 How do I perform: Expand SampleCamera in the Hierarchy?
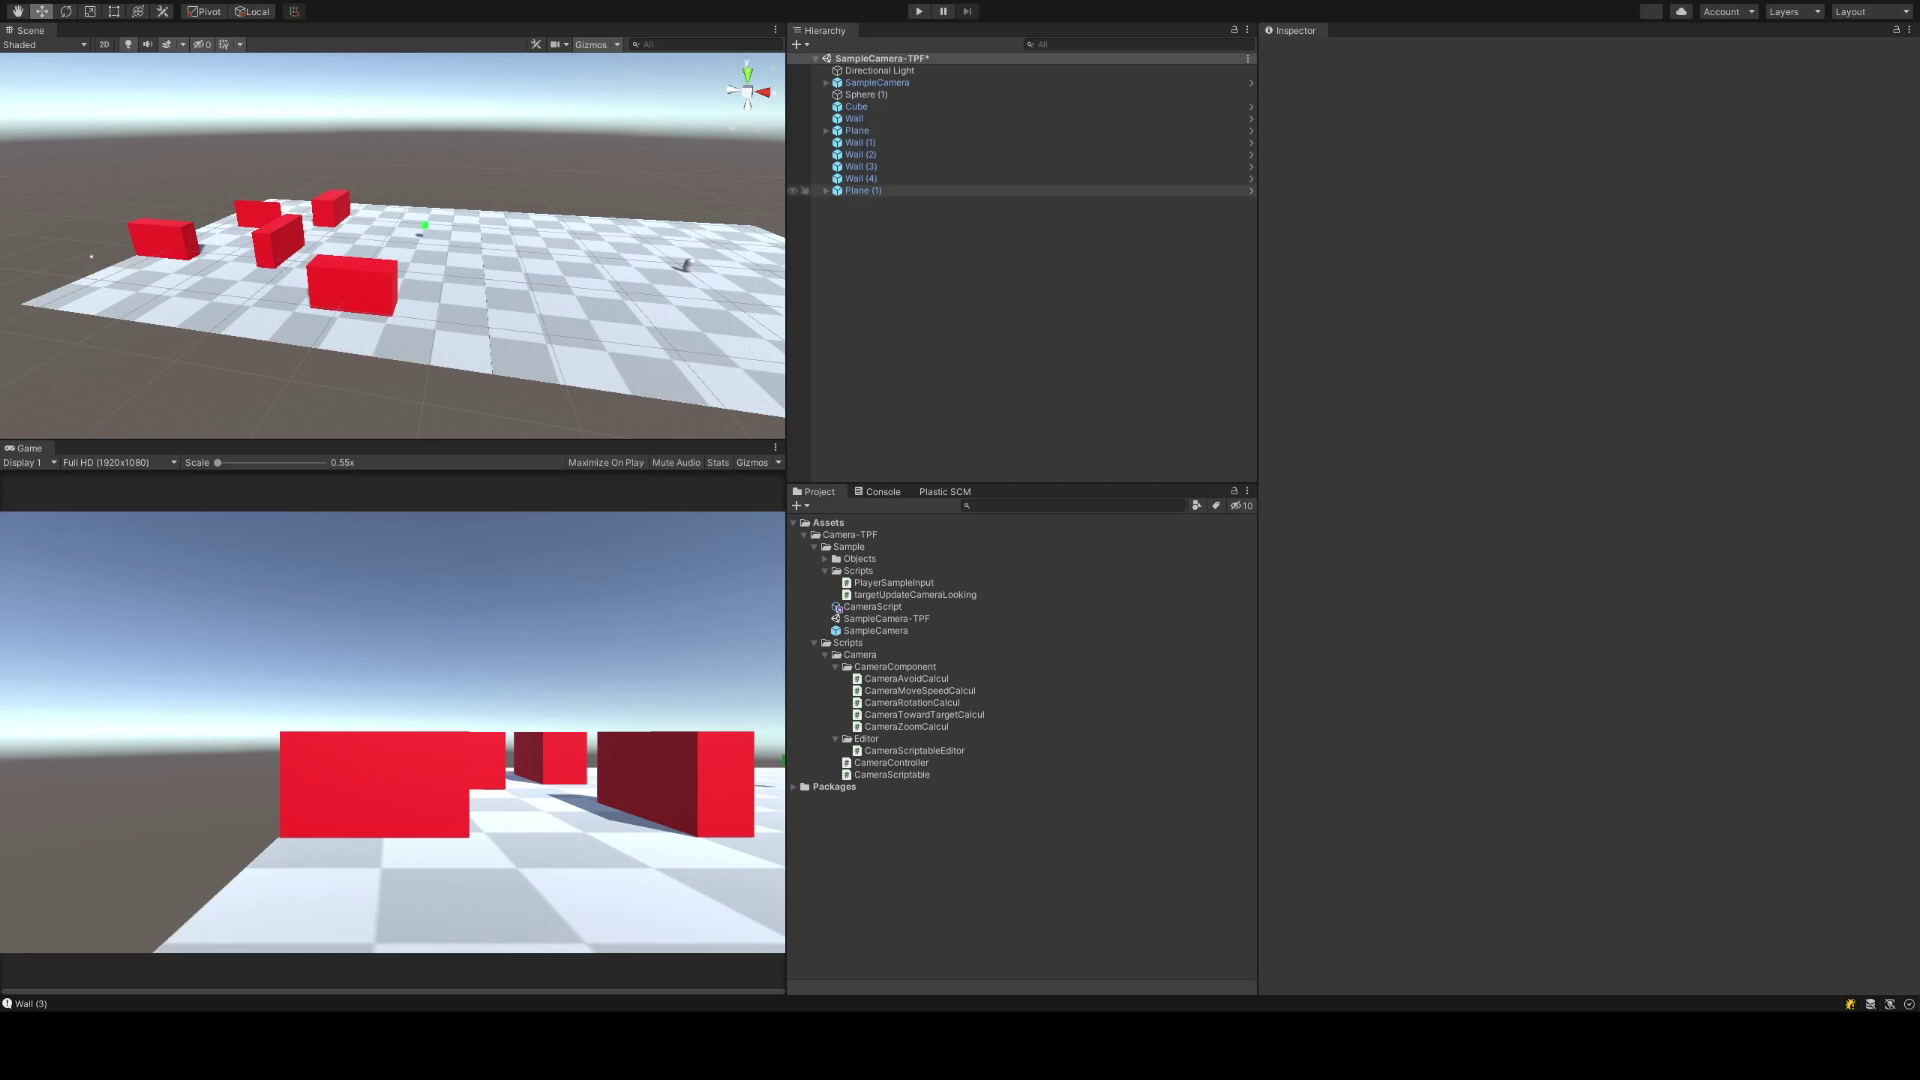[826, 83]
